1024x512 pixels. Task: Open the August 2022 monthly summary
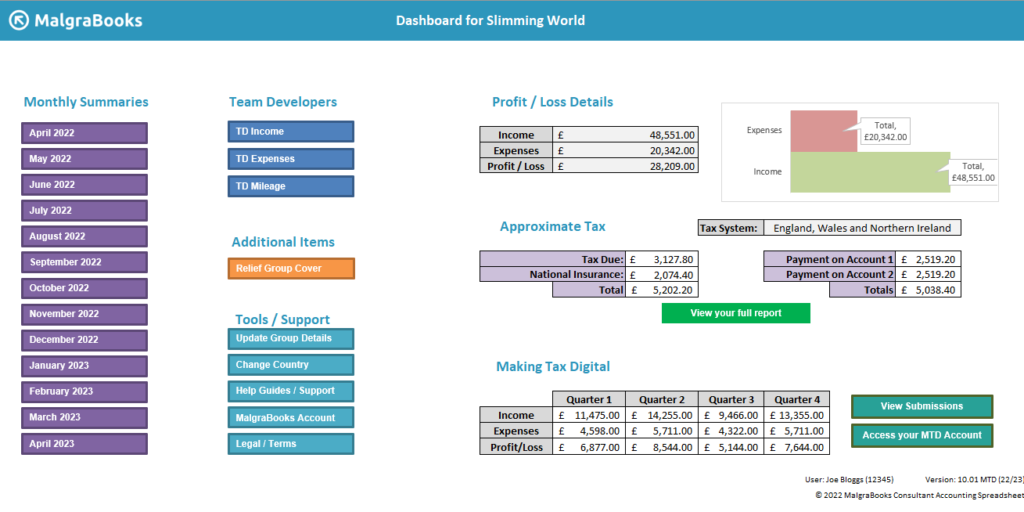click(x=84, y=236)
